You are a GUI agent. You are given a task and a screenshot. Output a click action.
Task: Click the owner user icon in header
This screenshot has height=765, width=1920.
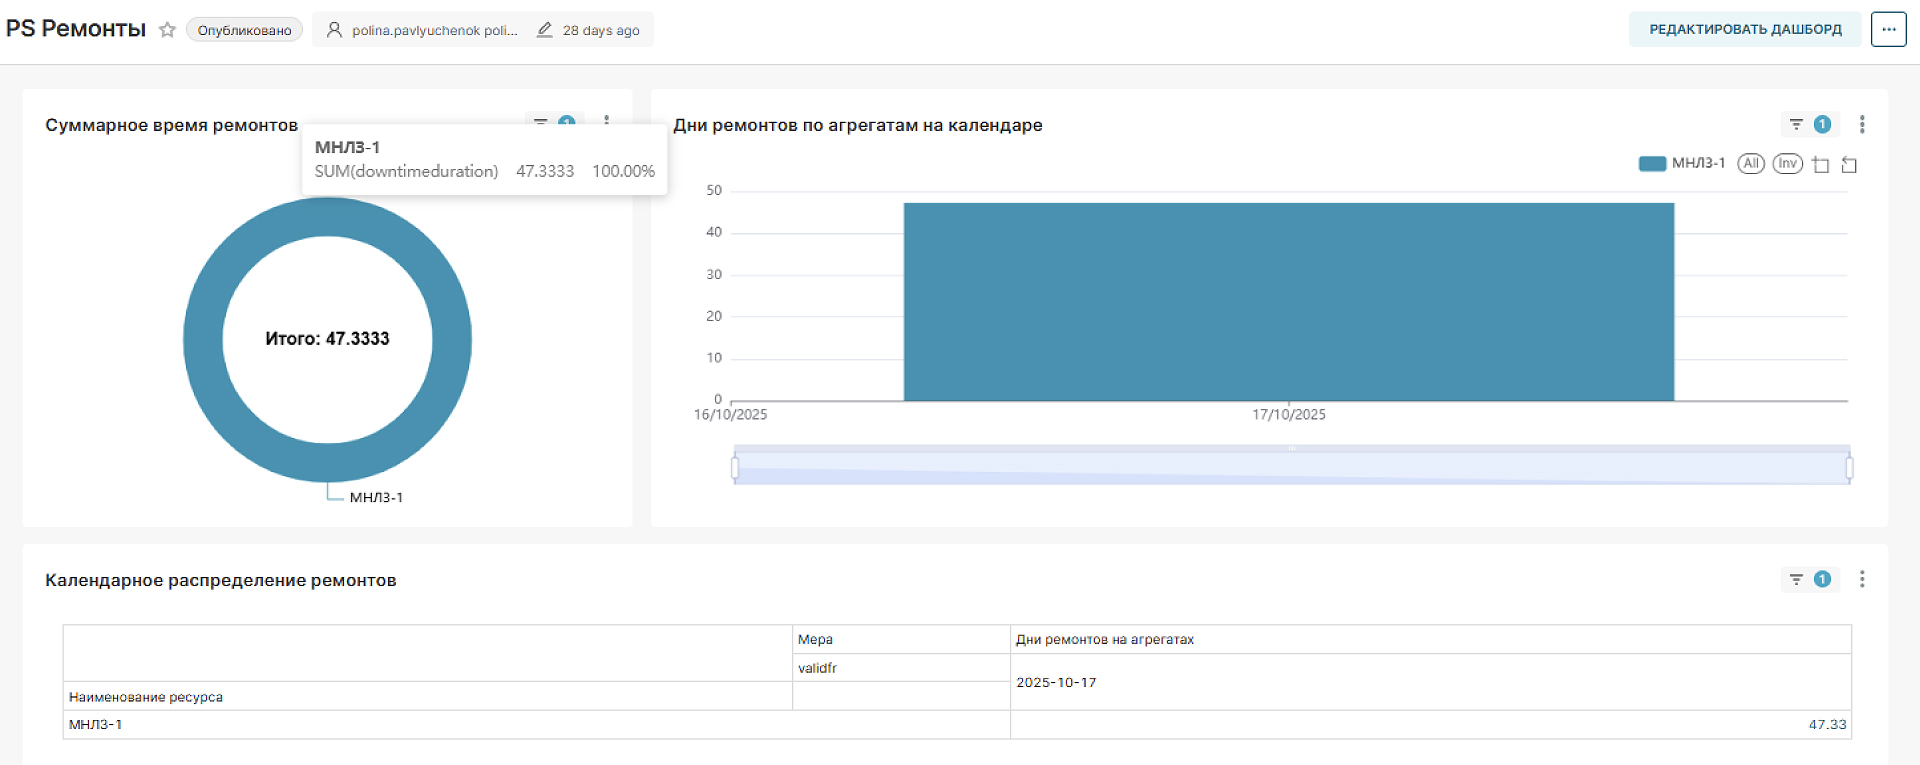[334, 30]
